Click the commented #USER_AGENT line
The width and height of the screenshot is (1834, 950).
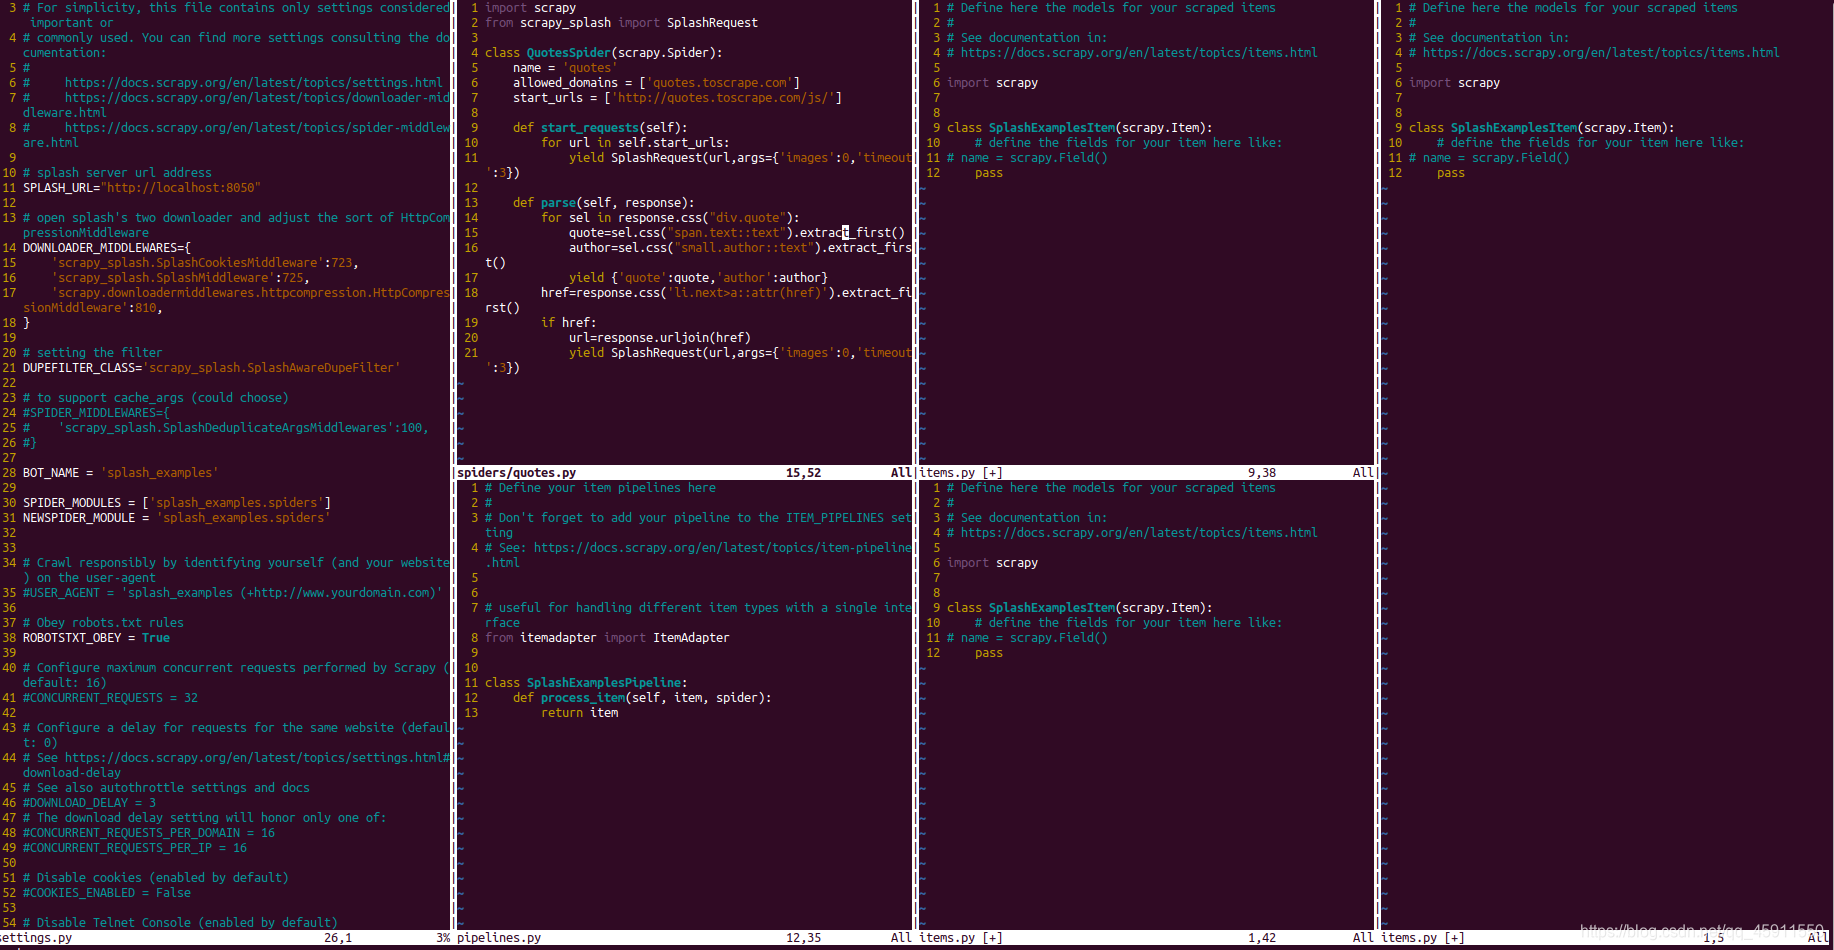232,593
